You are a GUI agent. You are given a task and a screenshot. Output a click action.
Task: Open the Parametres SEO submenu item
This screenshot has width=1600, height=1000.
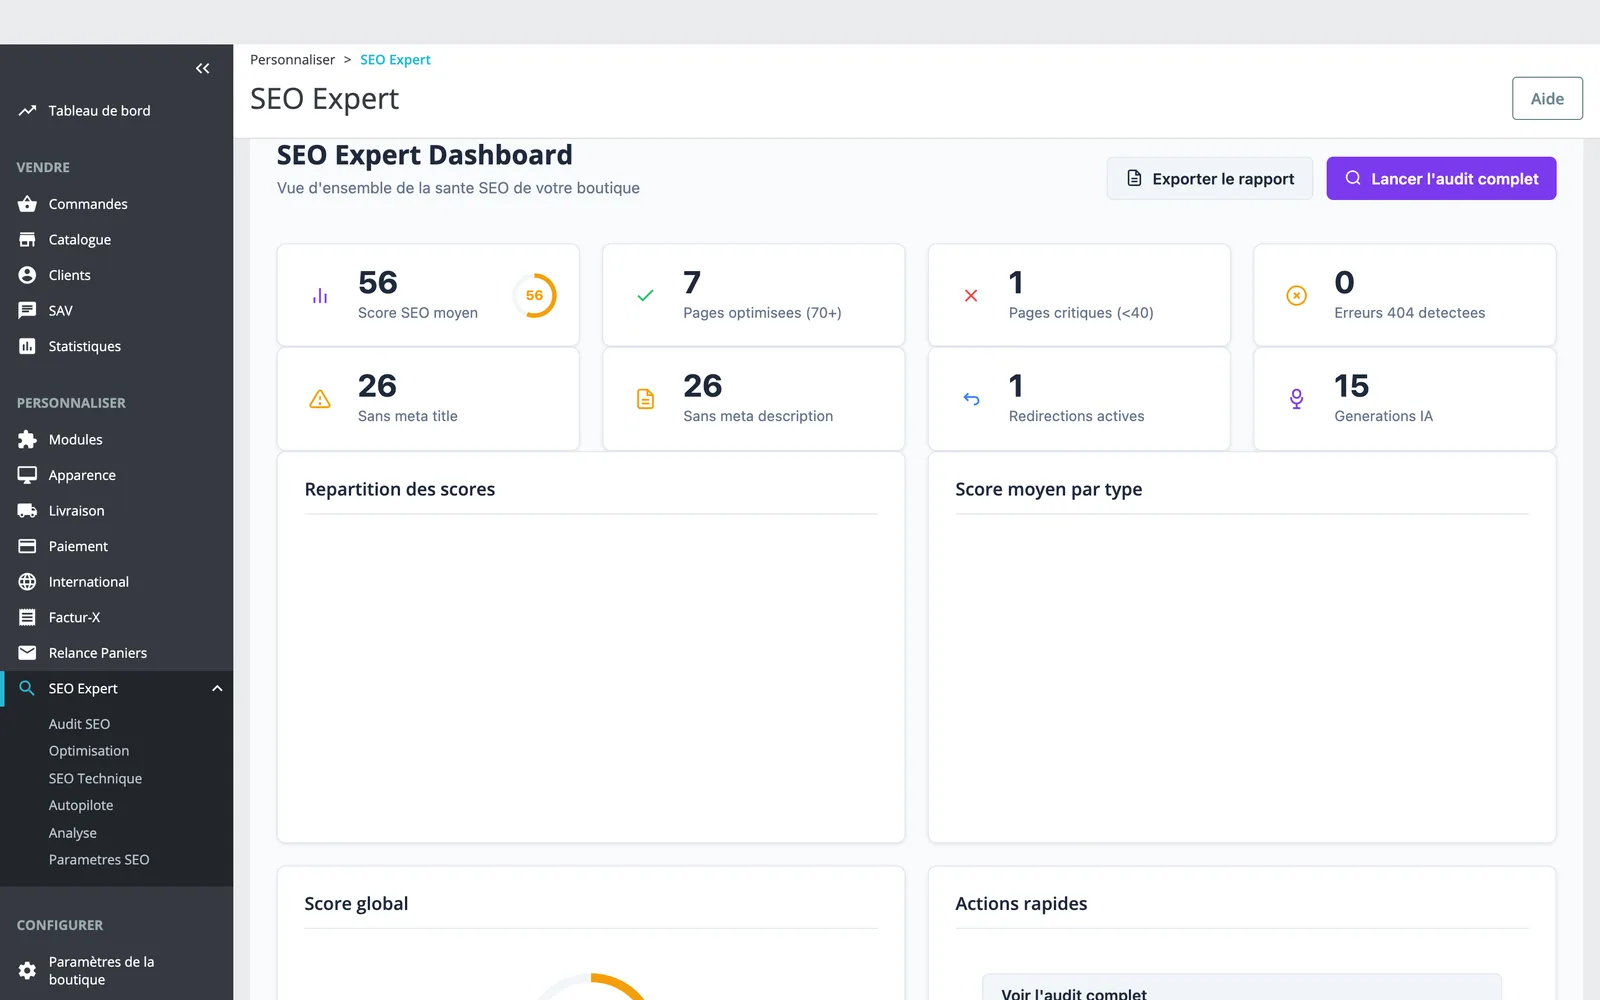point(99,860)
